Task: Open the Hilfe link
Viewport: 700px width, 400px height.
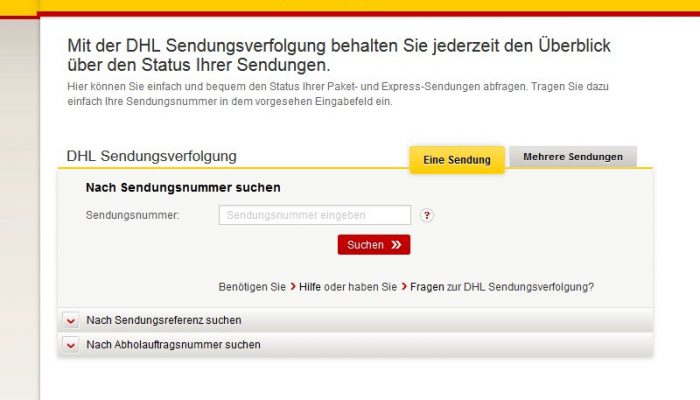Action: (x=310, y=287)
